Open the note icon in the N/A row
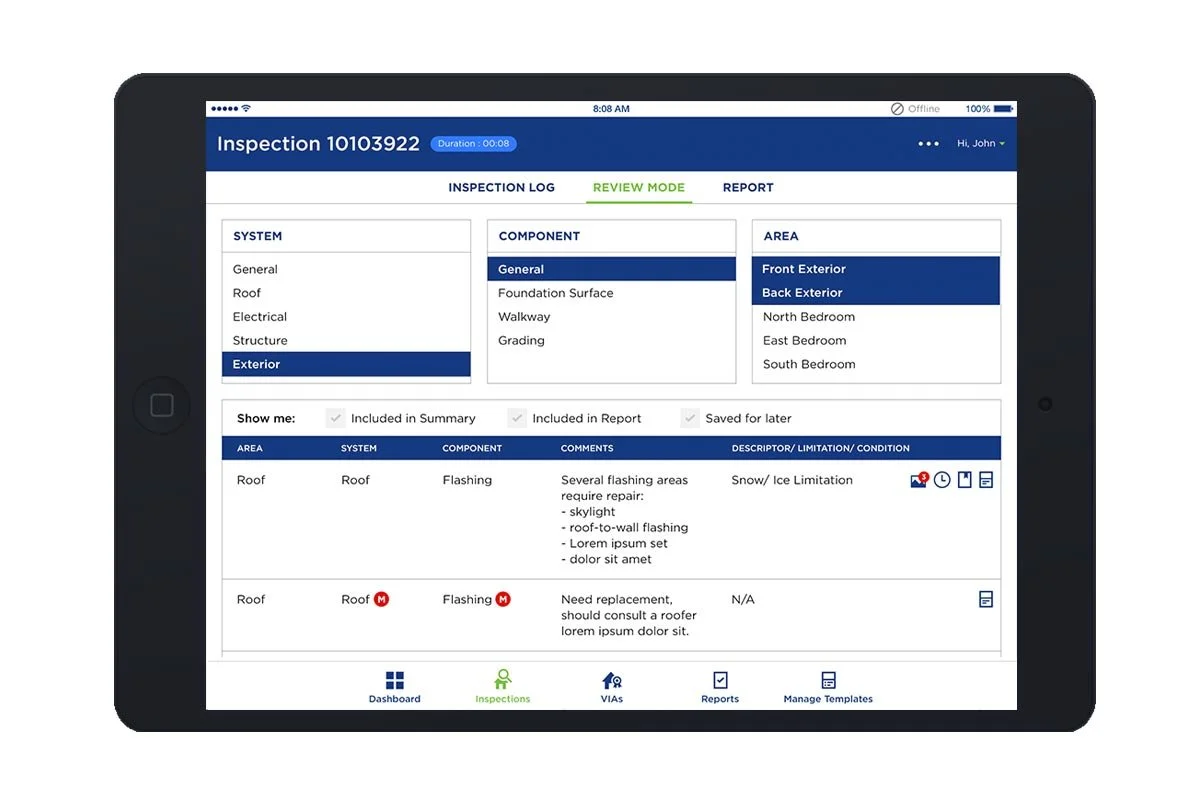1200x800 pixels. point(986,600)
